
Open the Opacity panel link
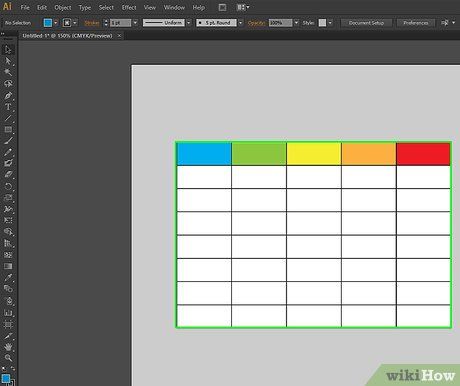[x=257, y=23]
